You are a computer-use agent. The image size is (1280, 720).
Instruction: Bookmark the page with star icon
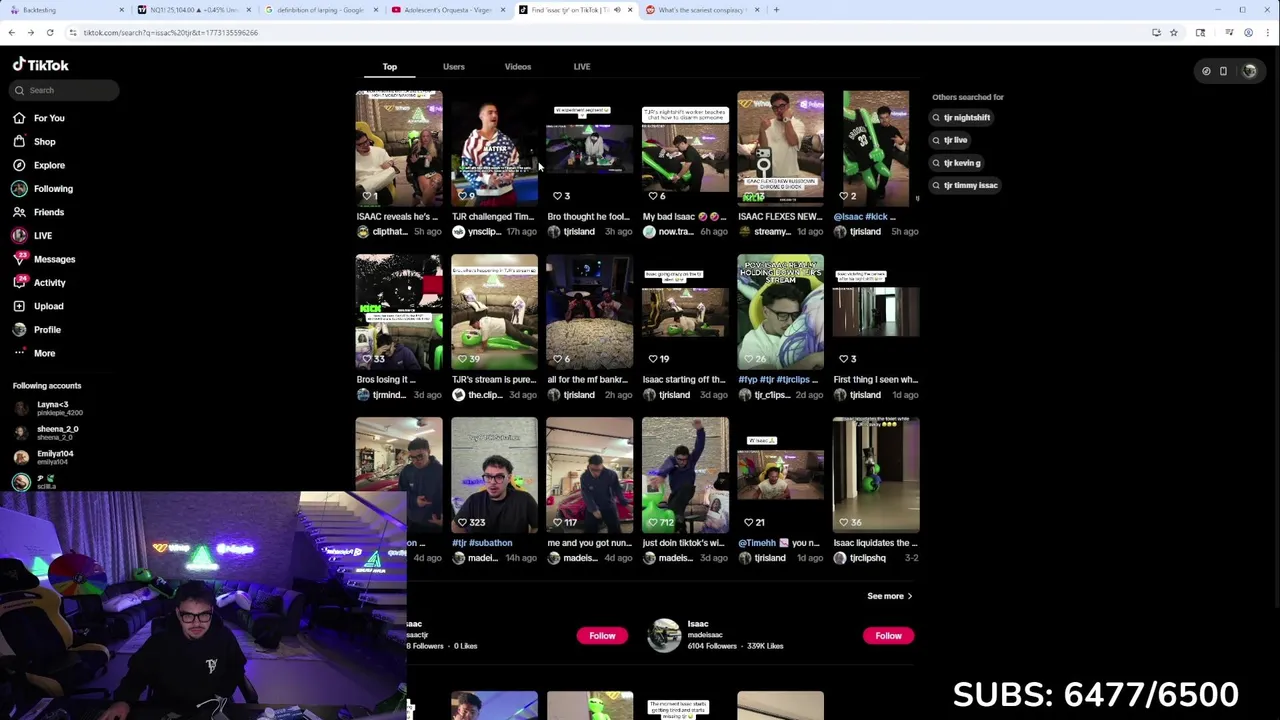click(1174, 33)
